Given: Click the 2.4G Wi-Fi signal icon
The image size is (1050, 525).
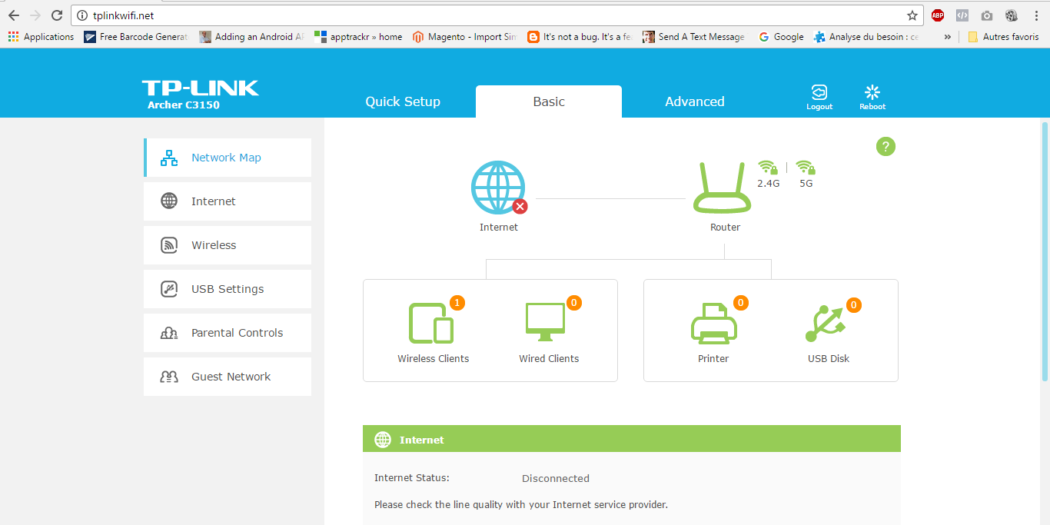Looking at the screenshot, I should click(768, 168).
